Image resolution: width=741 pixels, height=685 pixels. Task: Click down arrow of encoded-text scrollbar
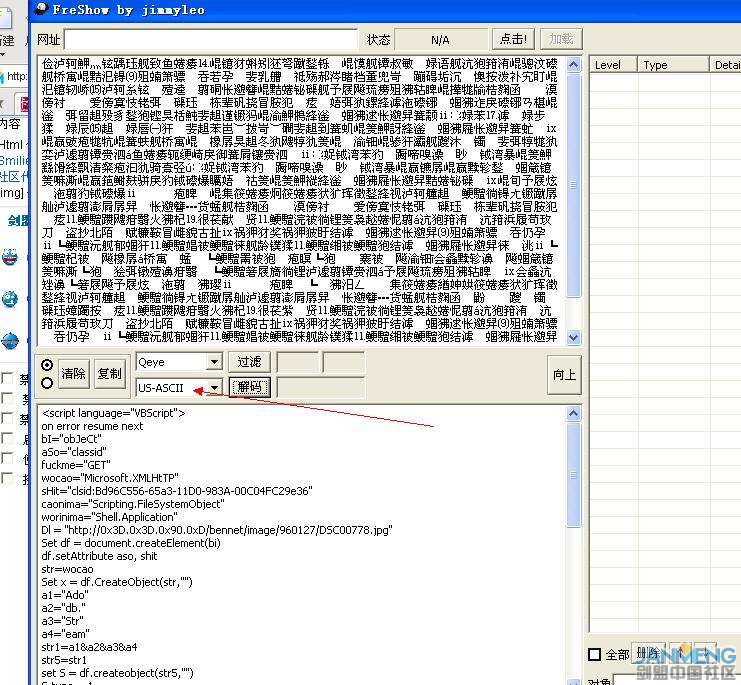[x=573, y=337]
